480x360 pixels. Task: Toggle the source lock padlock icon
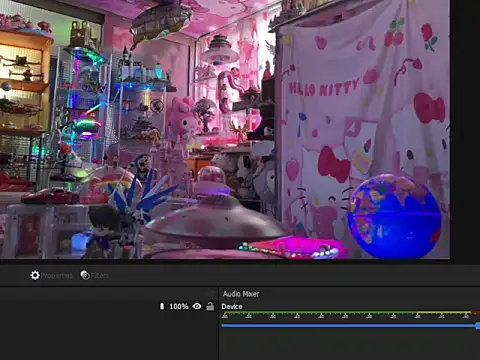point(210,306)
